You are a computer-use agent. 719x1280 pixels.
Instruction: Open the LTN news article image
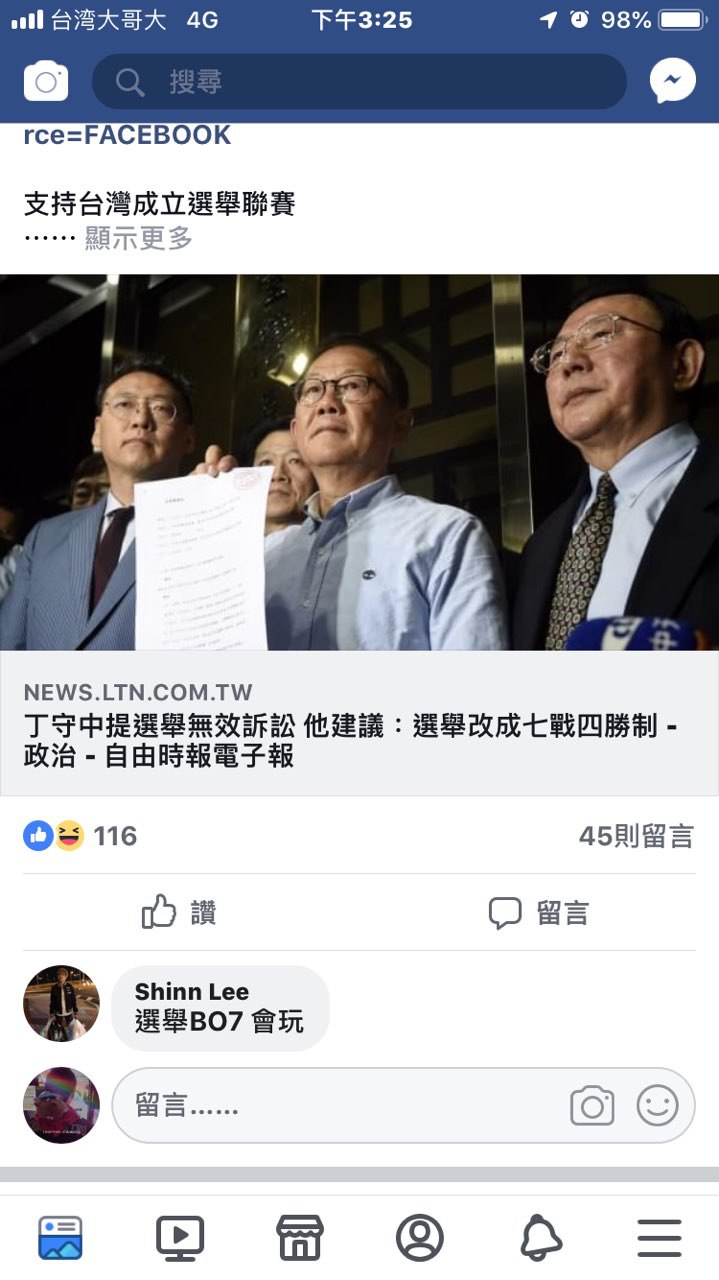point(359,462)
